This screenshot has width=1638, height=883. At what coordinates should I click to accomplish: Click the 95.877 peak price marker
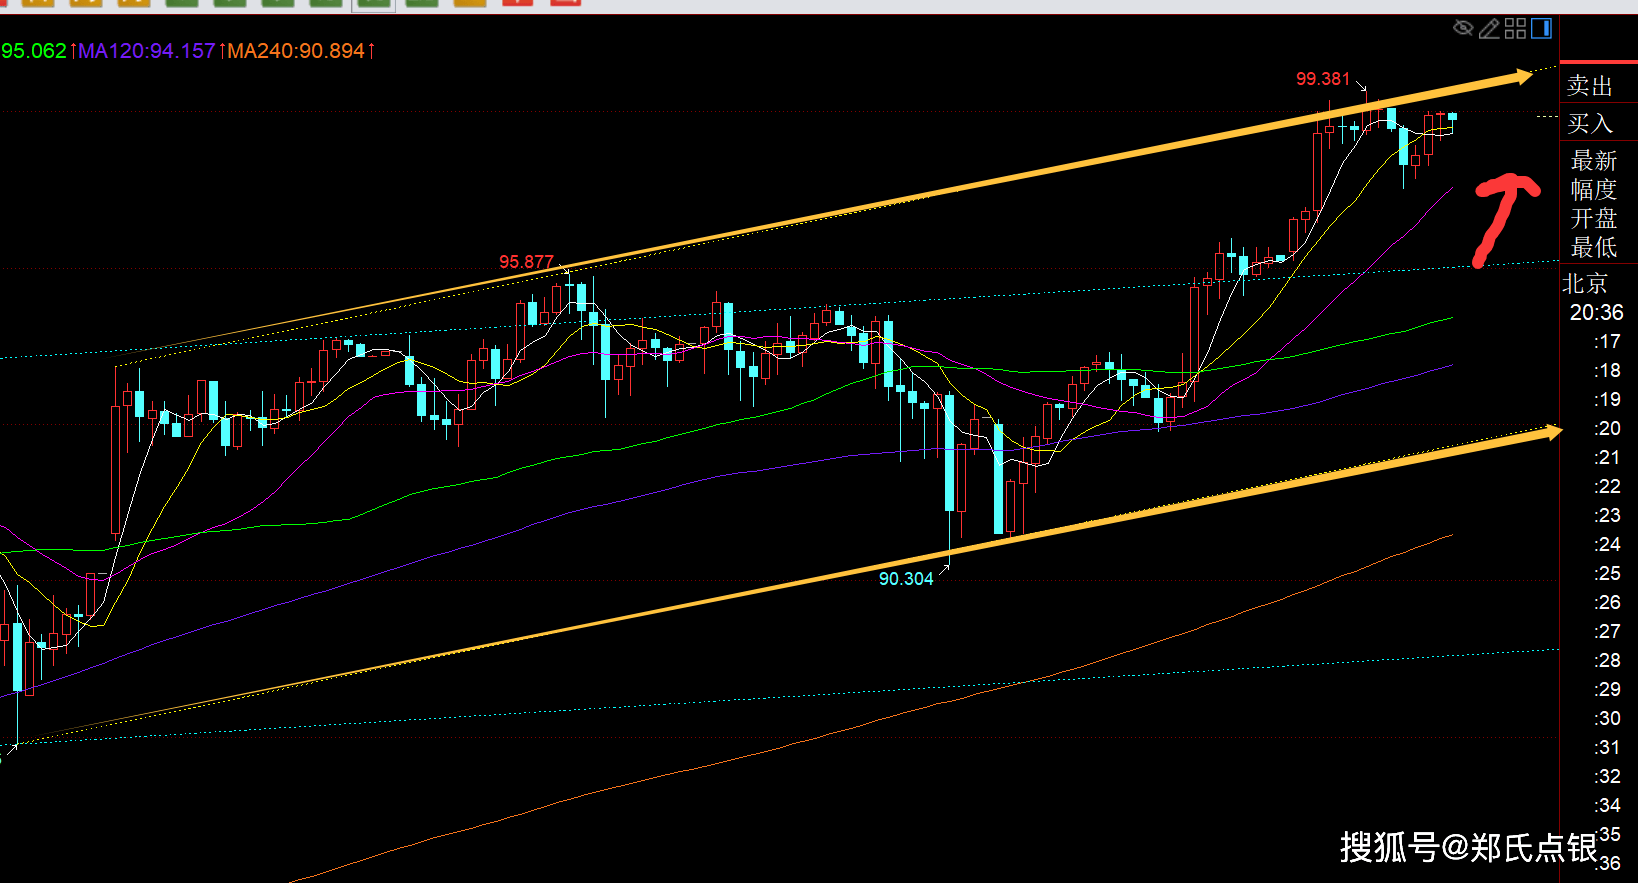[526, 262]
